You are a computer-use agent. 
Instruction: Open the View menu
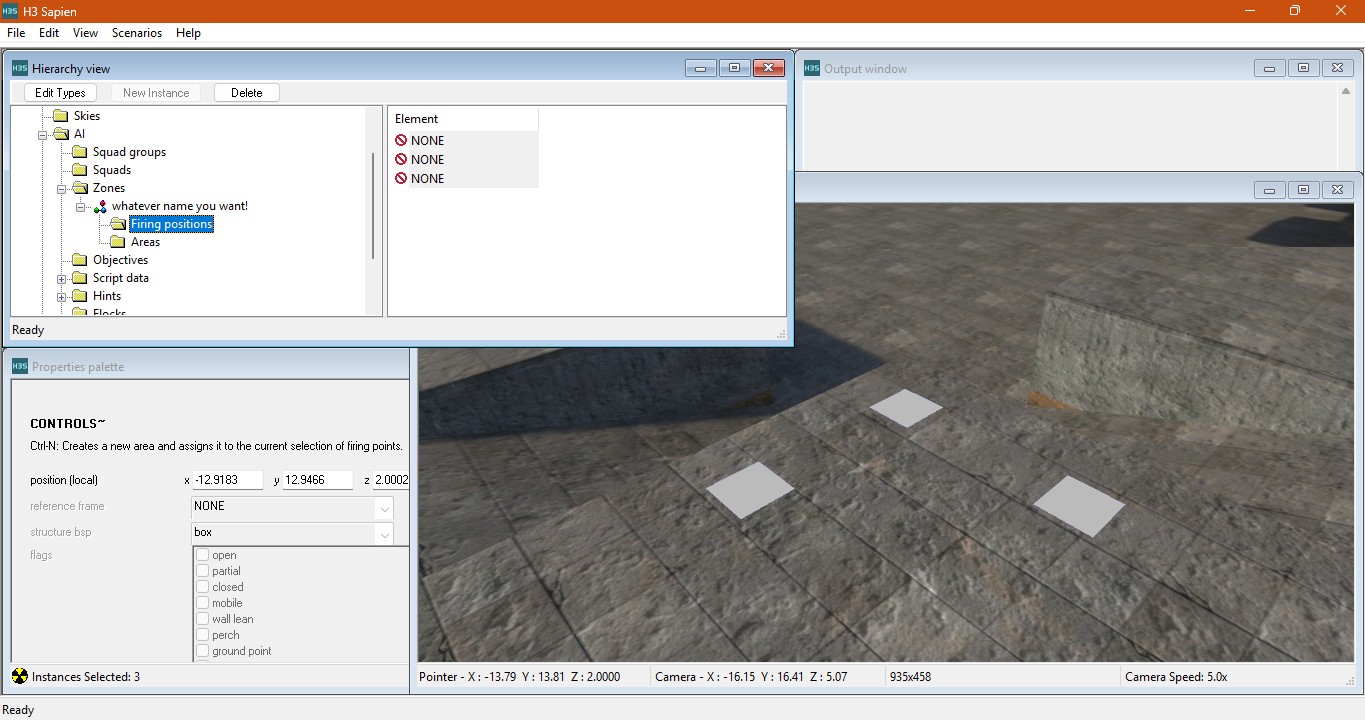click(x=86, y=33)
